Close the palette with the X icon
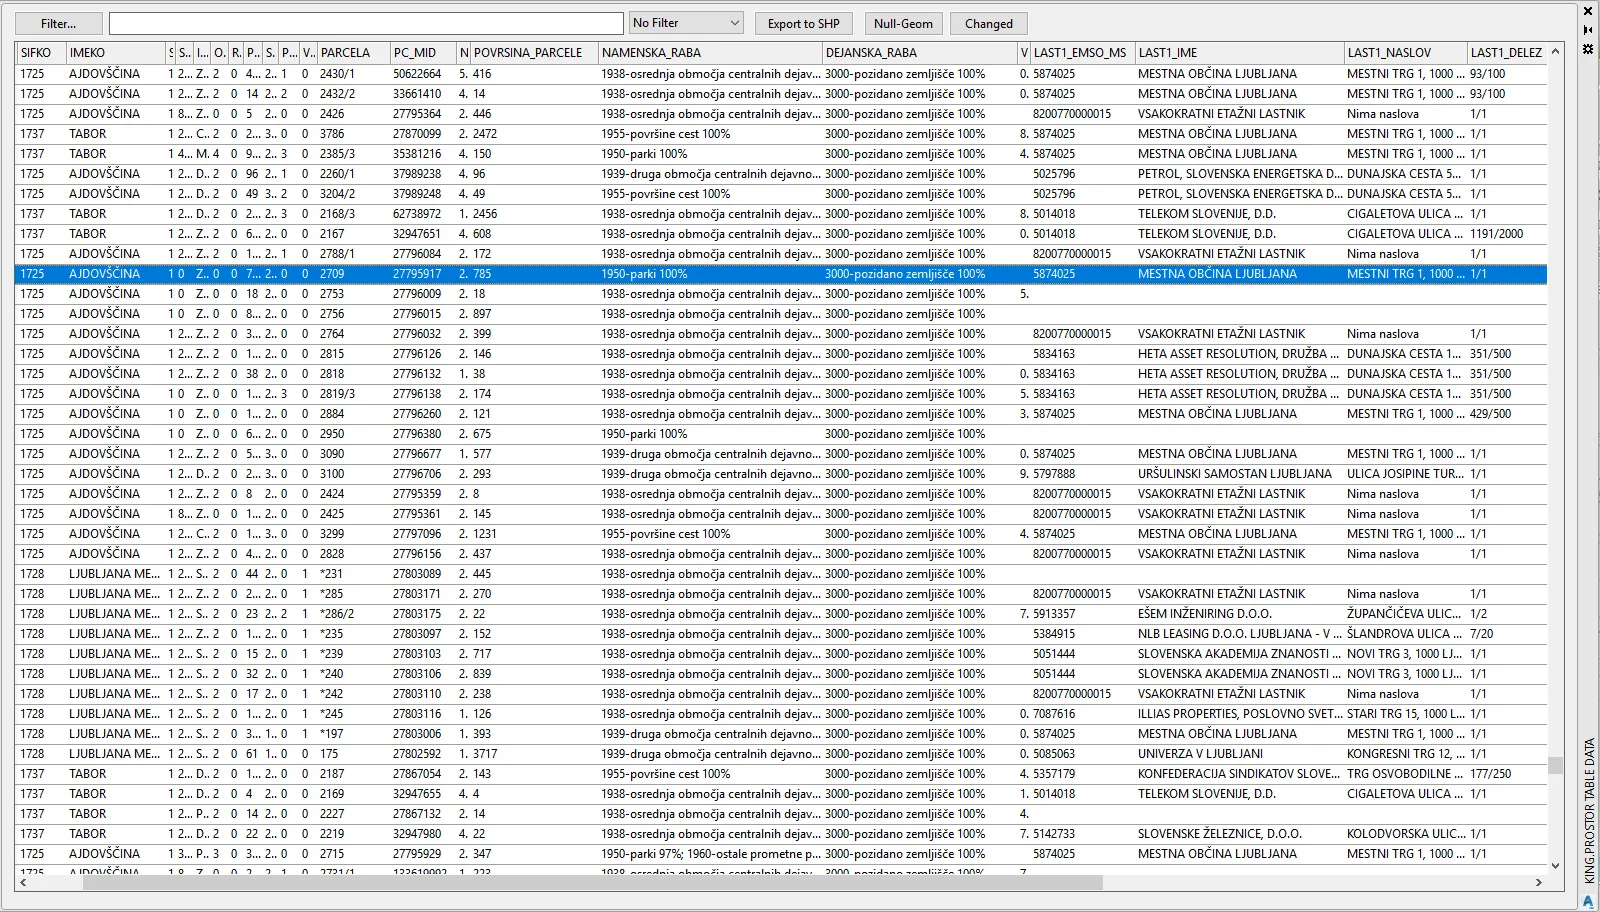The width and height of the screenshot is (1600, 912). click(x=1587, y=11)
